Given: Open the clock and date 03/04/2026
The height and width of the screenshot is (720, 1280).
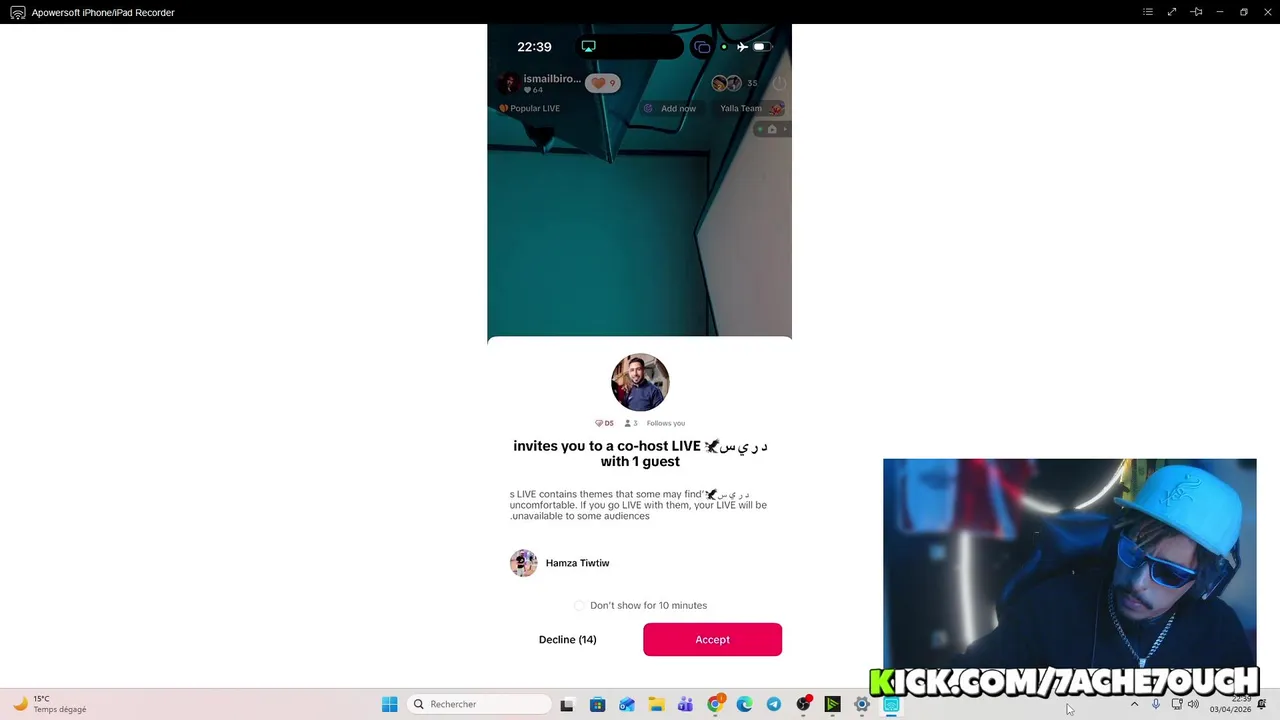Looking at the screenshot, I should pyautogui.click(x=1231, y=704).
